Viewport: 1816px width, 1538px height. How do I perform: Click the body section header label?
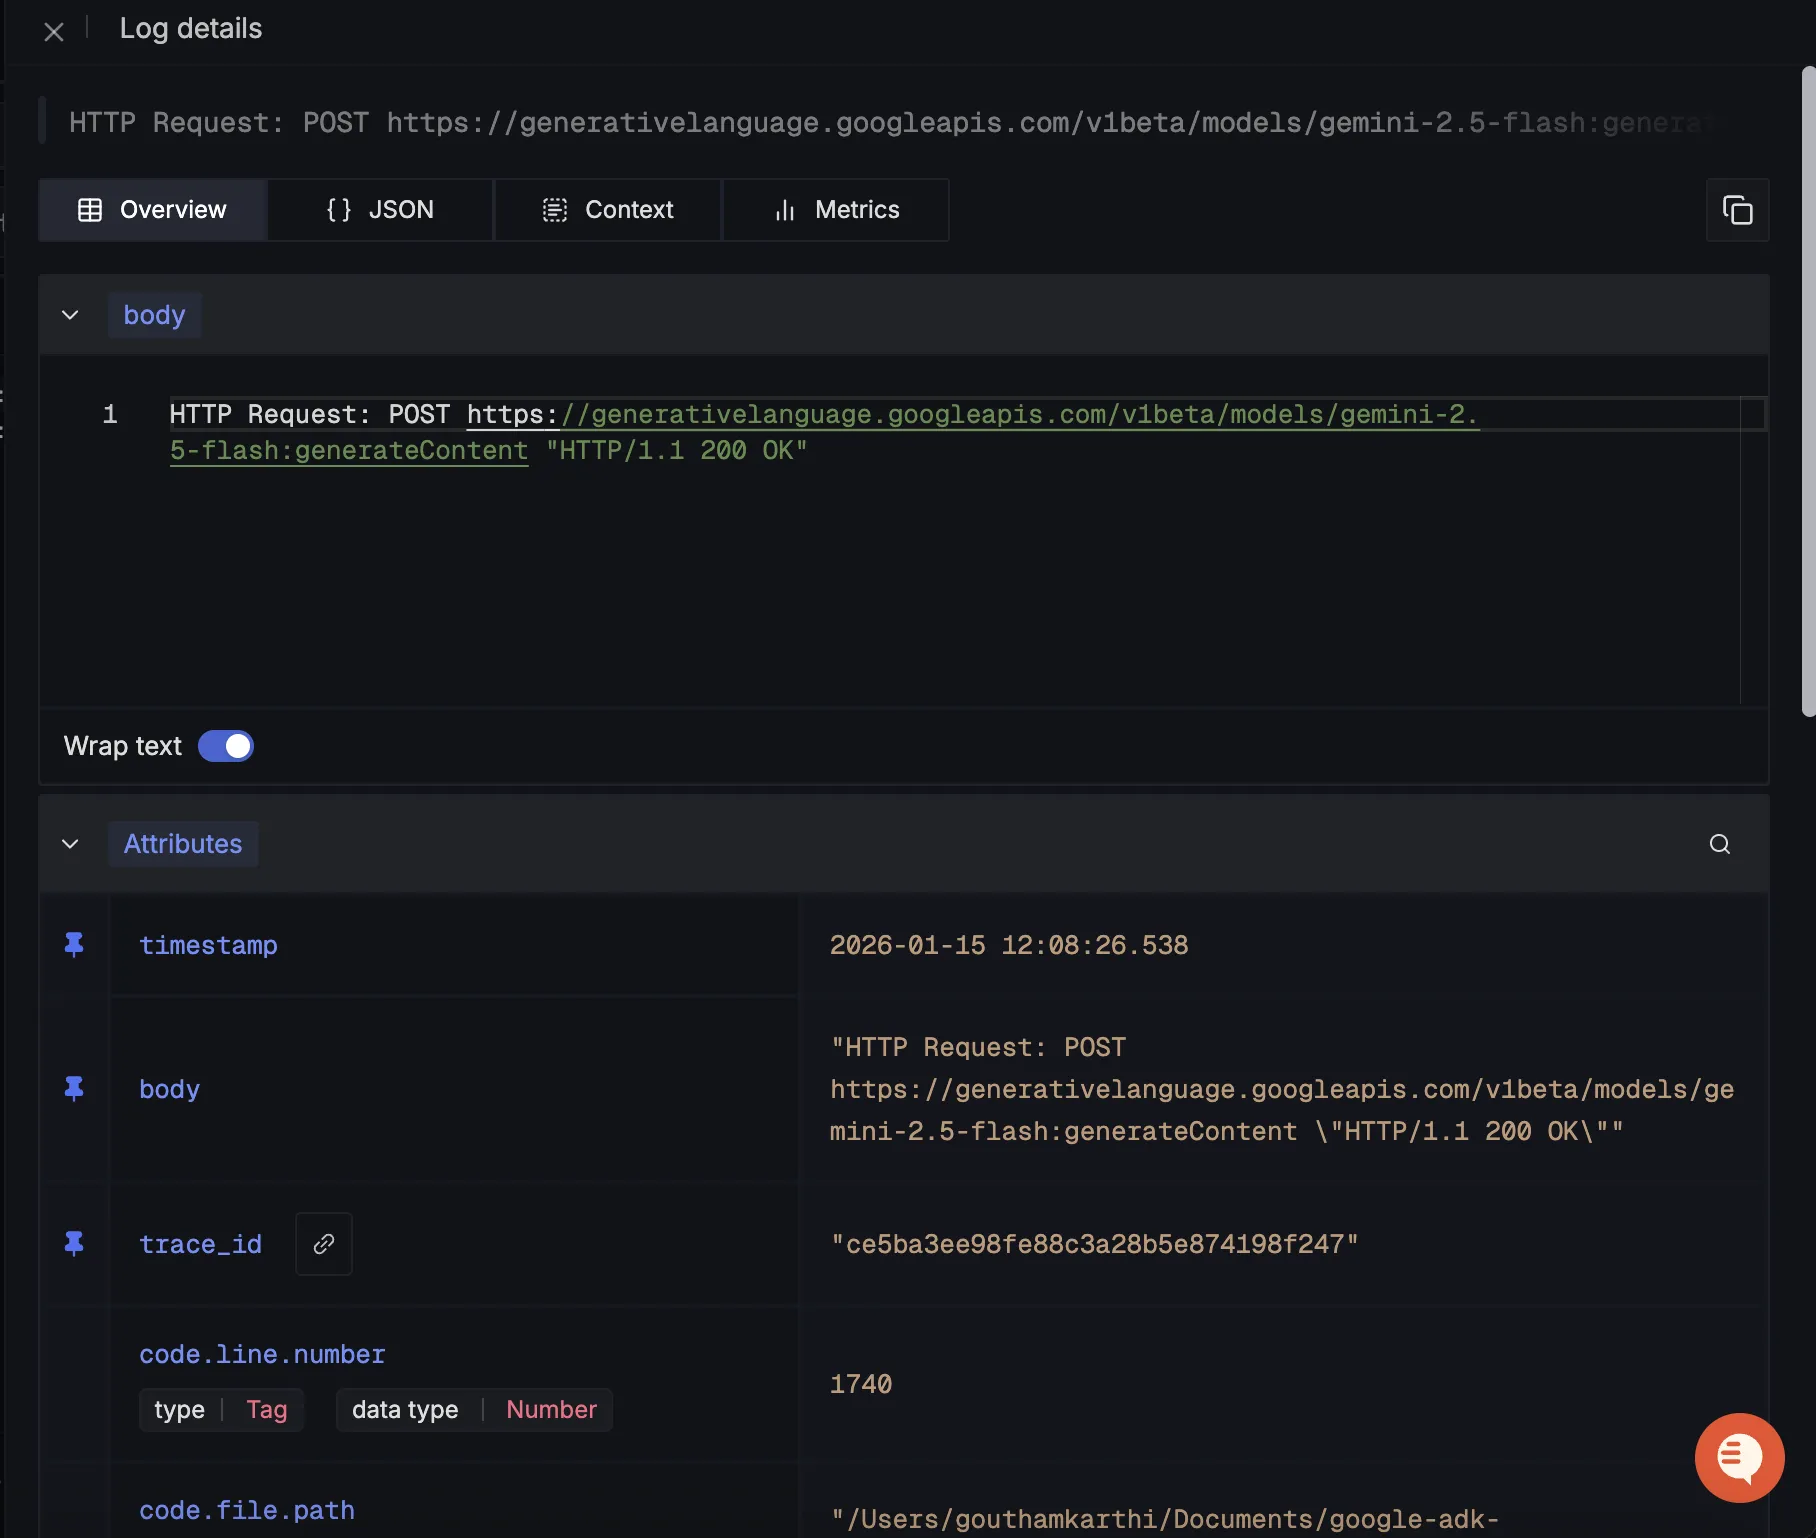pyautogui.click(x=154, y=315)
